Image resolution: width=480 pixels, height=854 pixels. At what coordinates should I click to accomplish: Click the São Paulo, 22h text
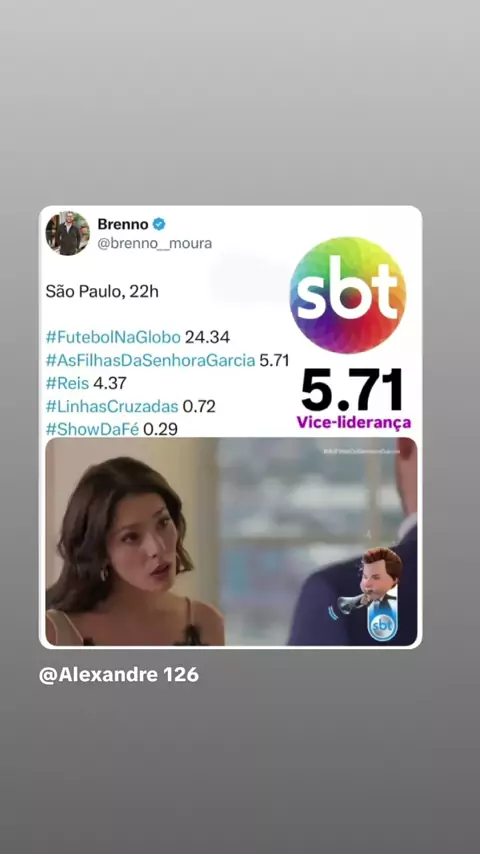pyautogui.click(x=102, y=291)
